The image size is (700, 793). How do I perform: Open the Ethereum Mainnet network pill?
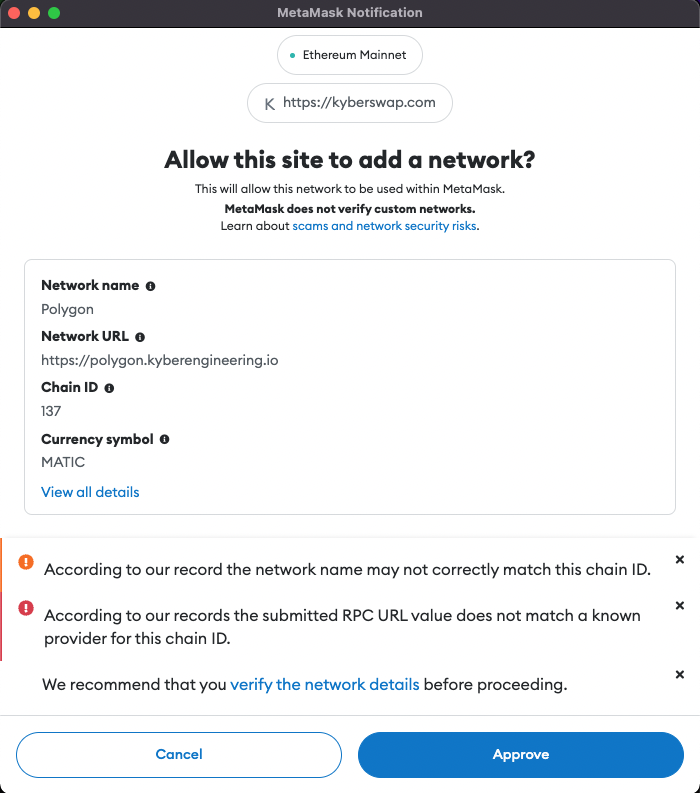pos(350,56)
